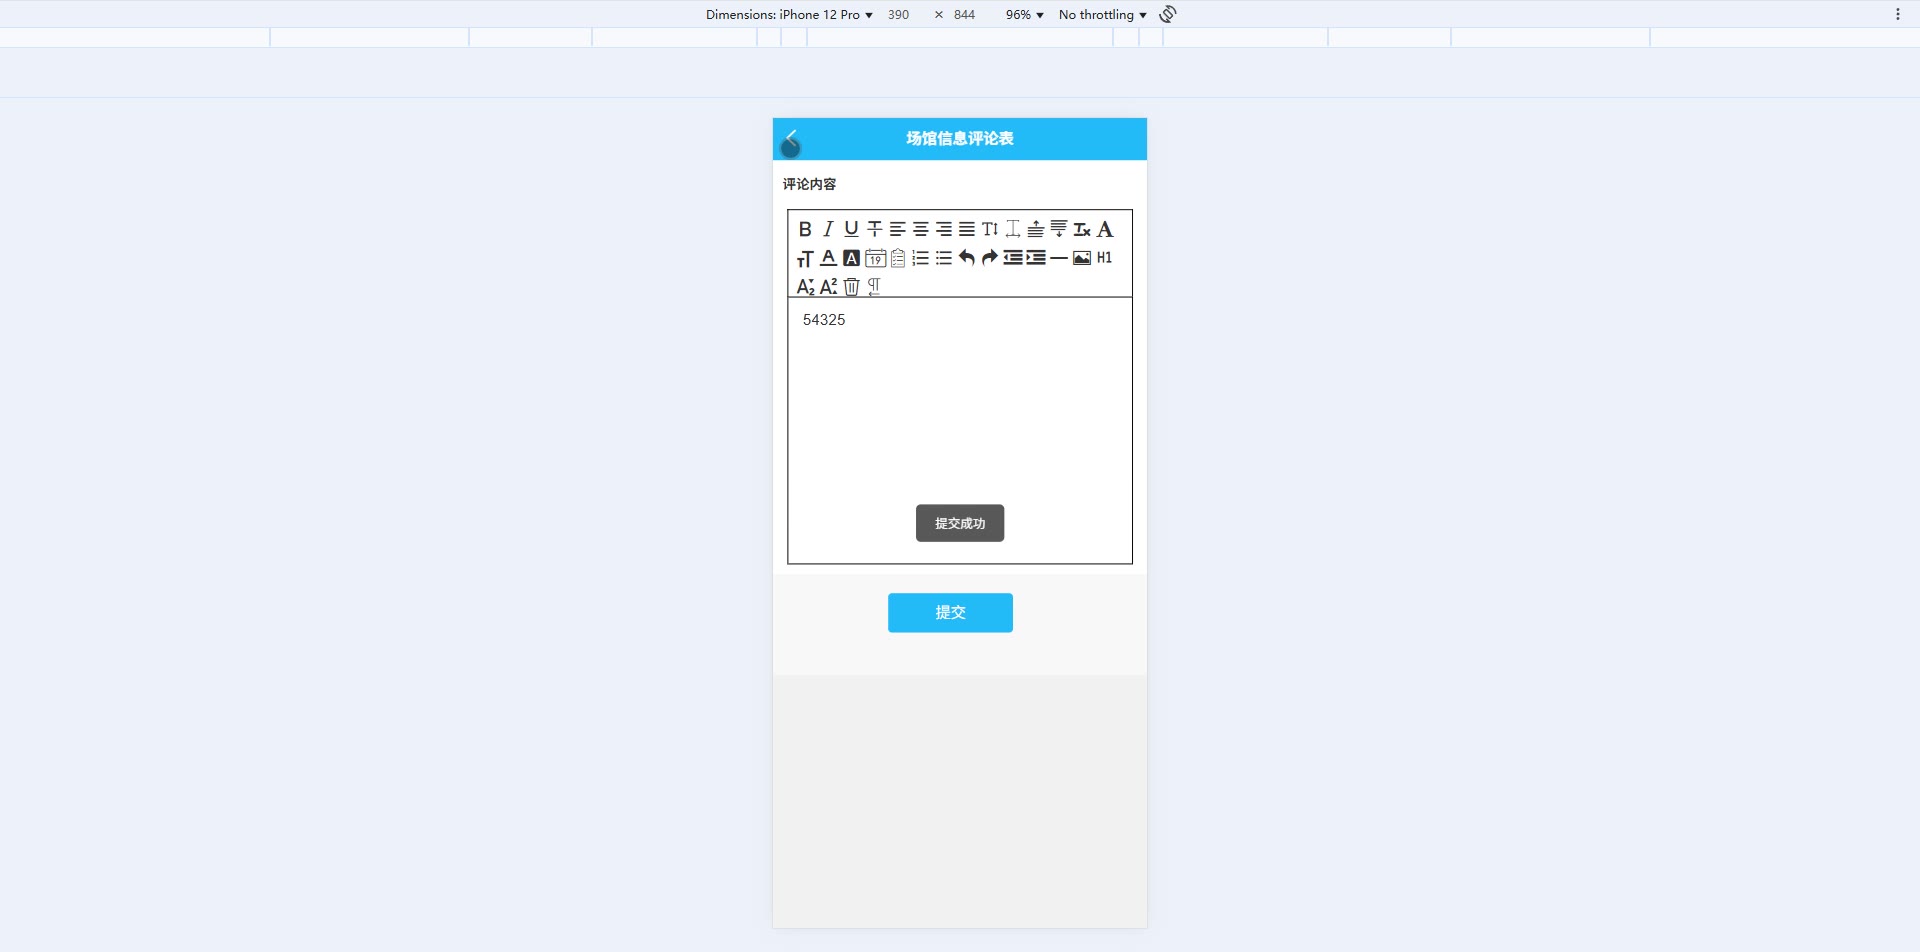Apply strikethrough formatting

coord(874,229)
